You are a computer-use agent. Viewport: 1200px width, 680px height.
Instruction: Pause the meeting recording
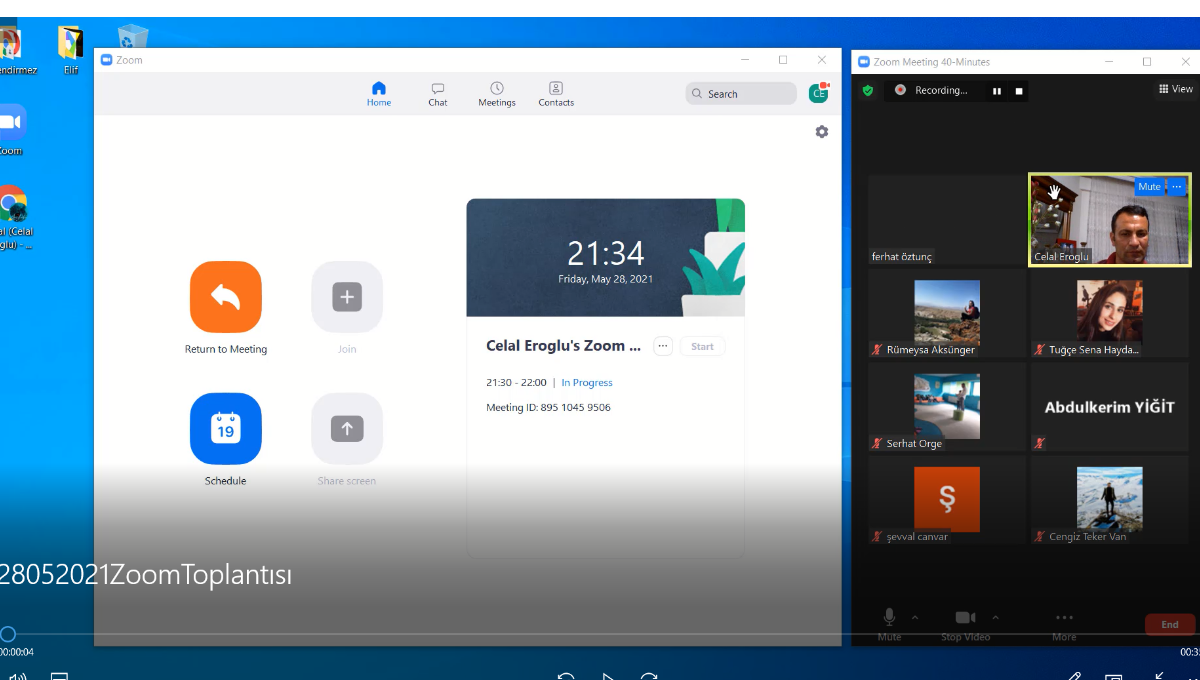coord(997,91)
